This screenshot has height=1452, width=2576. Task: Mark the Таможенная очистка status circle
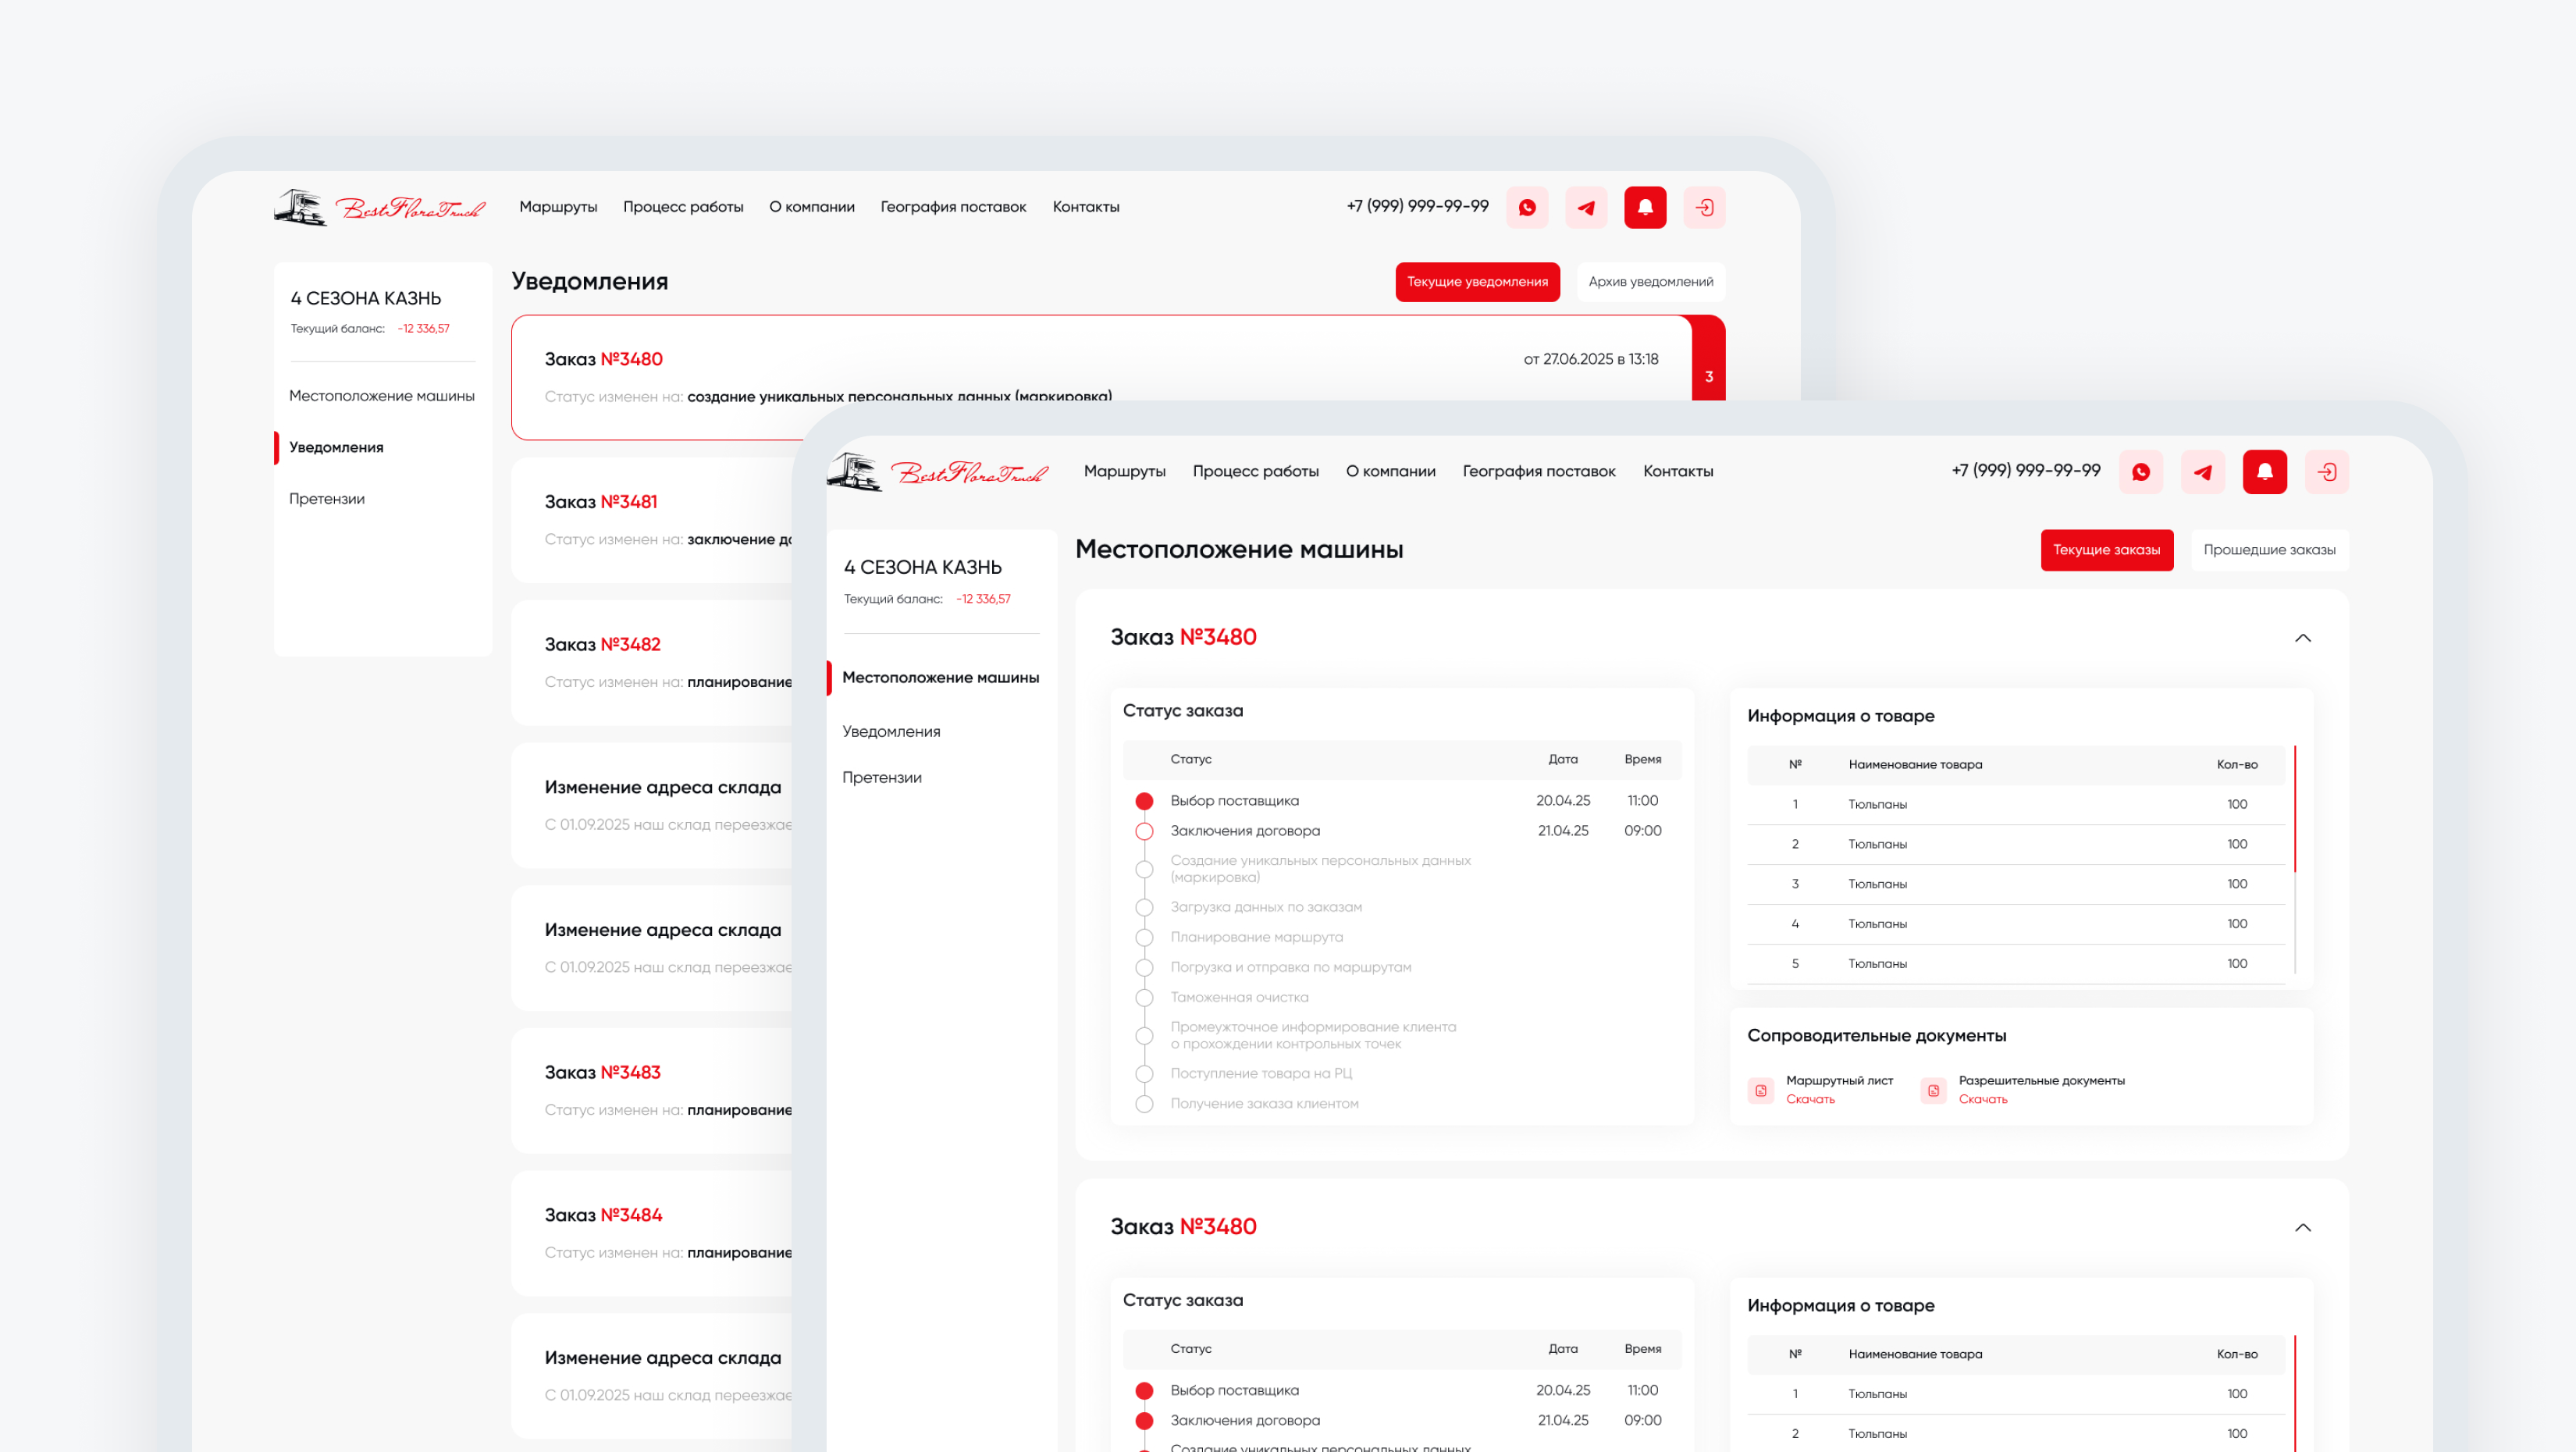(1144, 997)
